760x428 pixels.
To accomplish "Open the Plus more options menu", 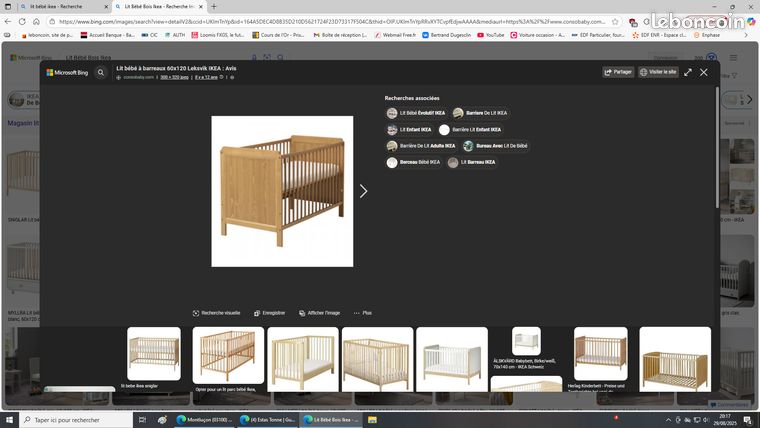I will 363,313.
